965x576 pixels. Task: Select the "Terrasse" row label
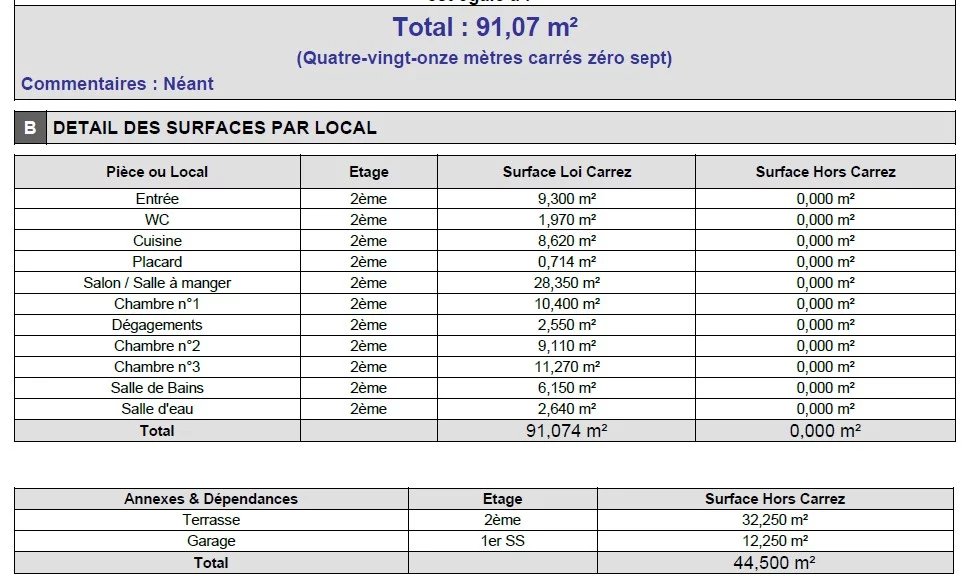pyautogui.click(x=211, y=520)
